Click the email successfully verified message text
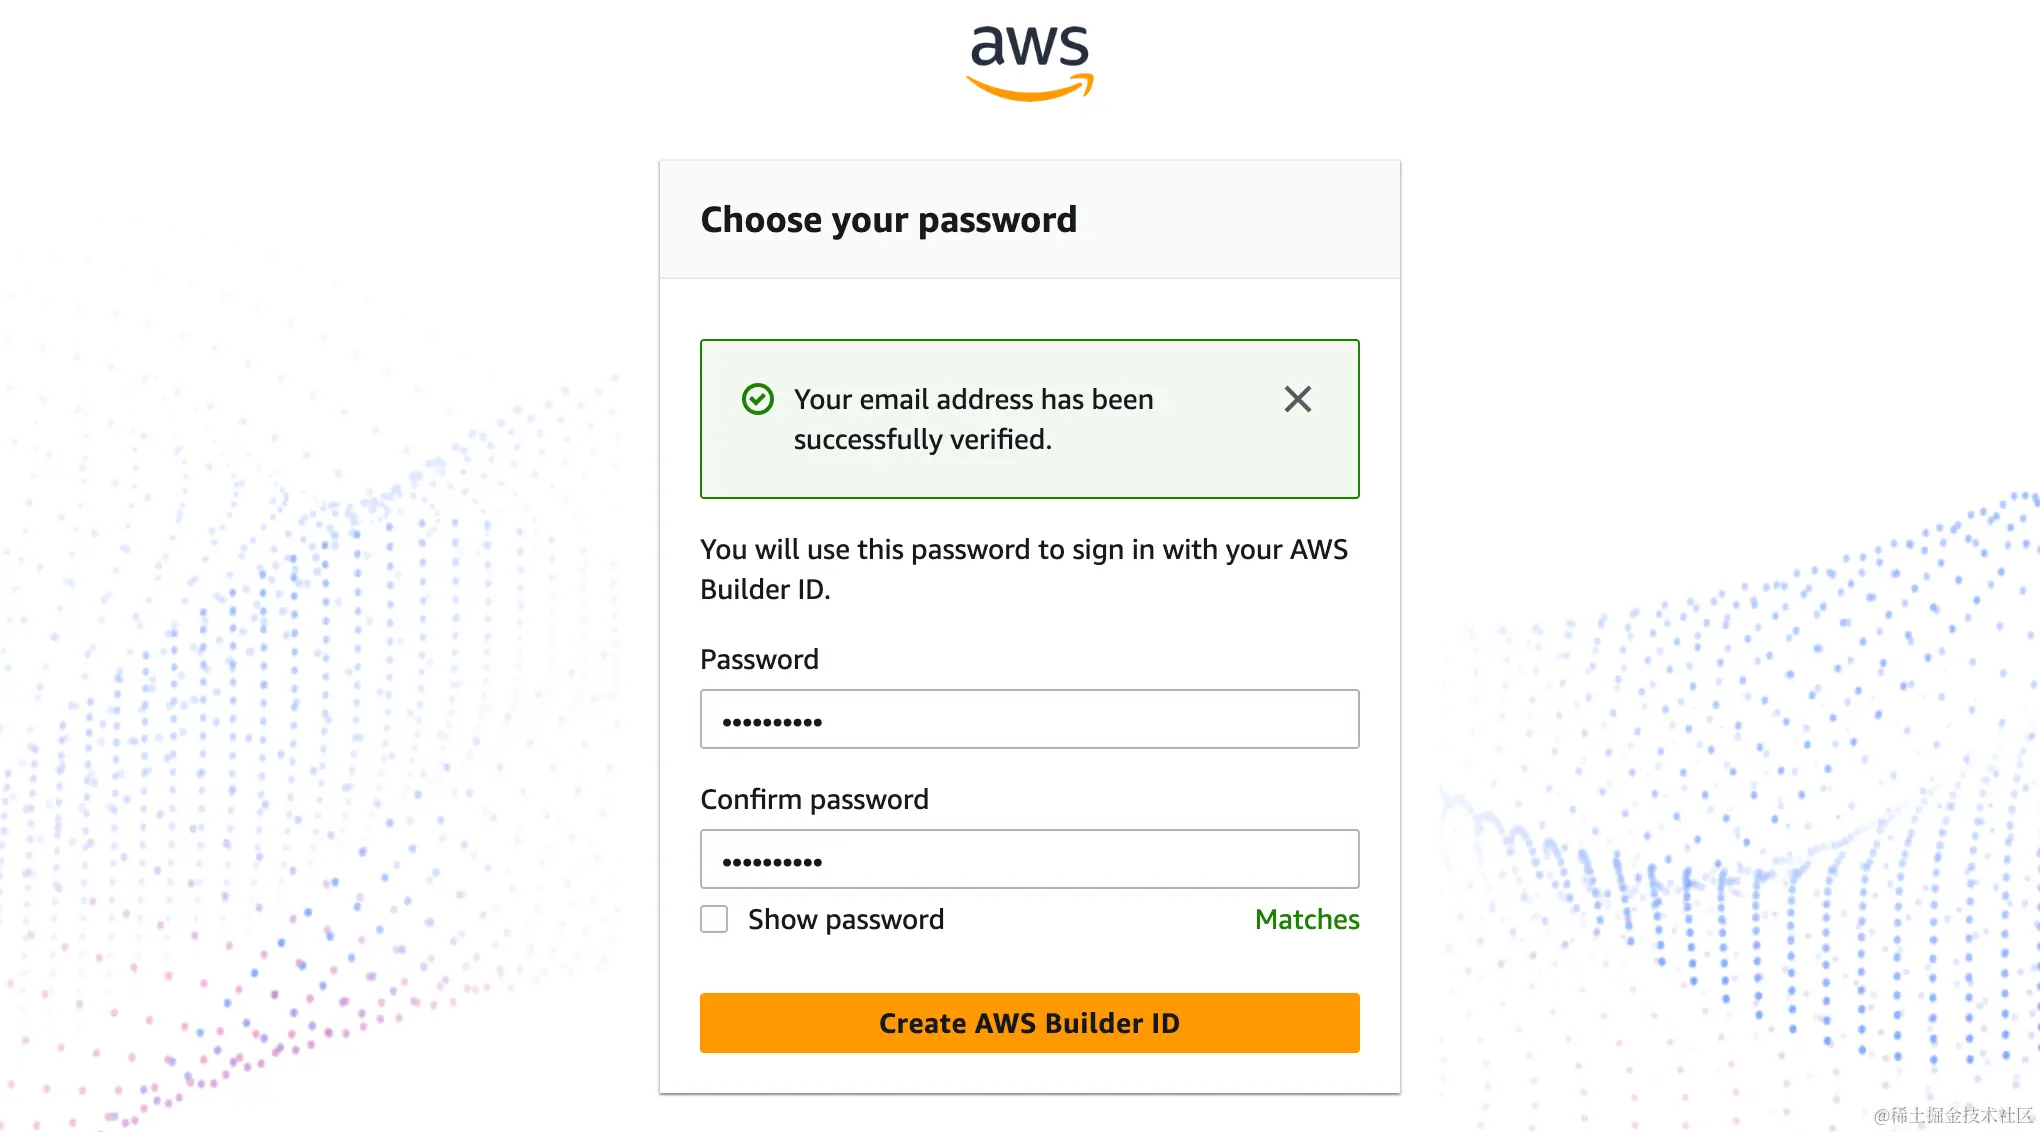2040x1132 pixels. tap(972, 419)
